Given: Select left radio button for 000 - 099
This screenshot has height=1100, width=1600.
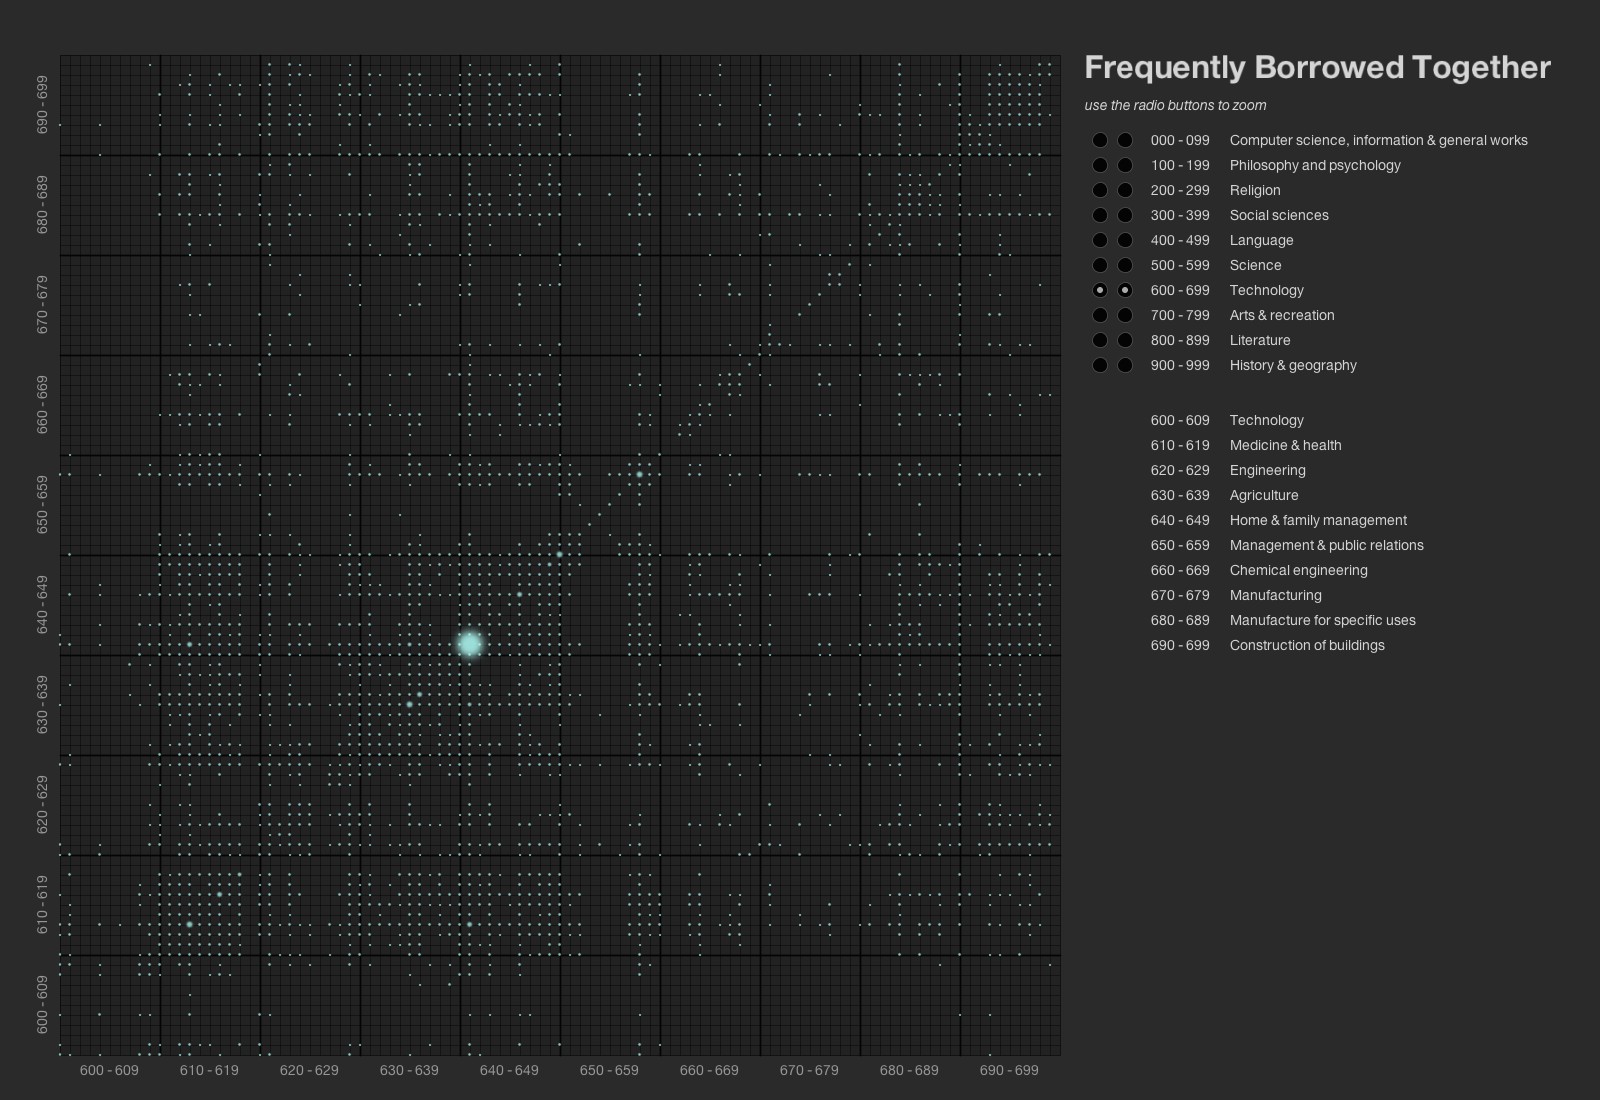Looking at the screenshot, I should tap(1100, 140).
